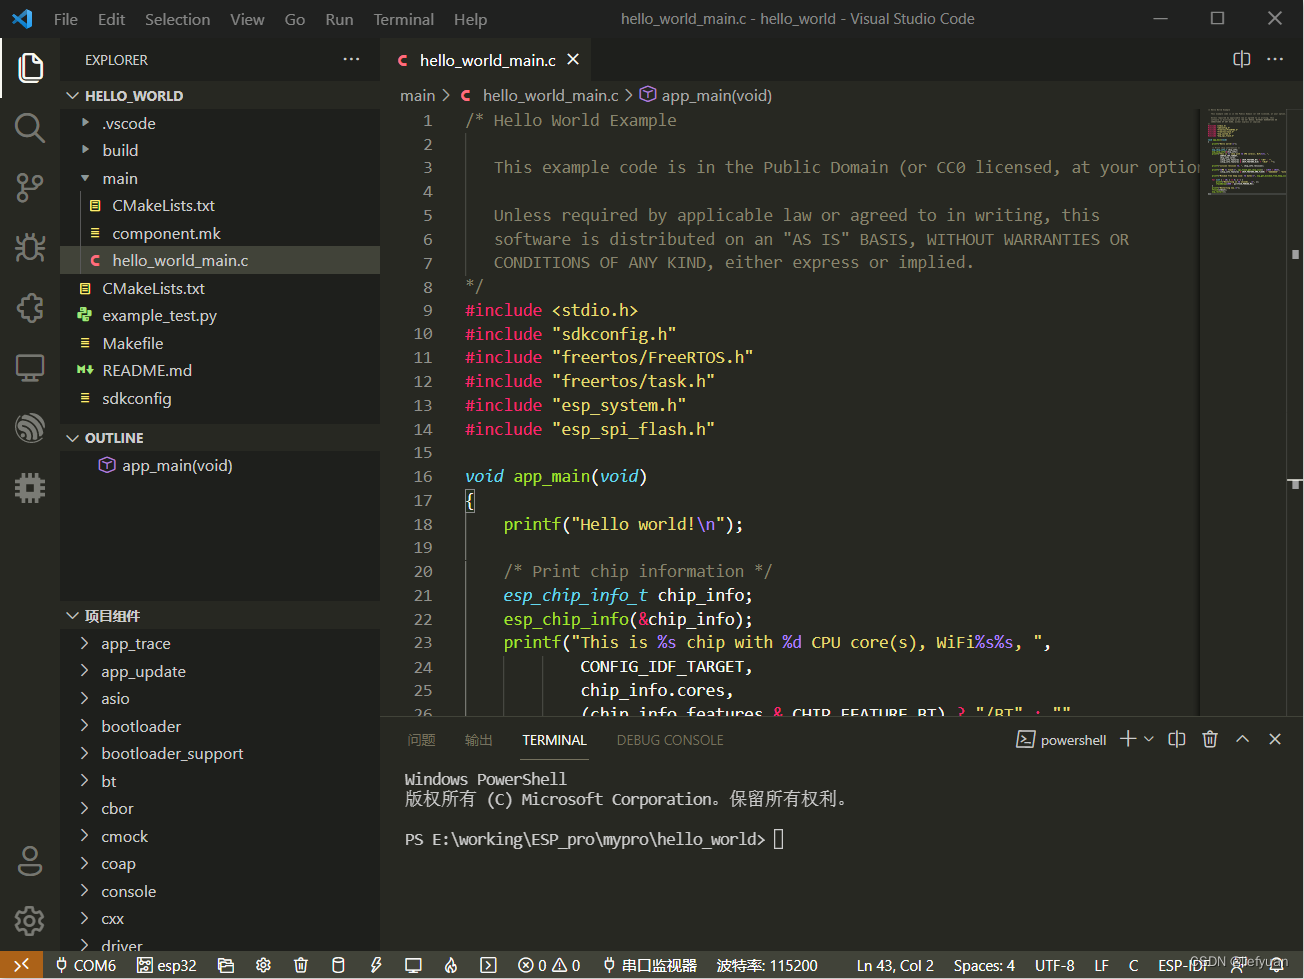Open the File menu
The image size is (1304, 979).
tap(66, 19)
